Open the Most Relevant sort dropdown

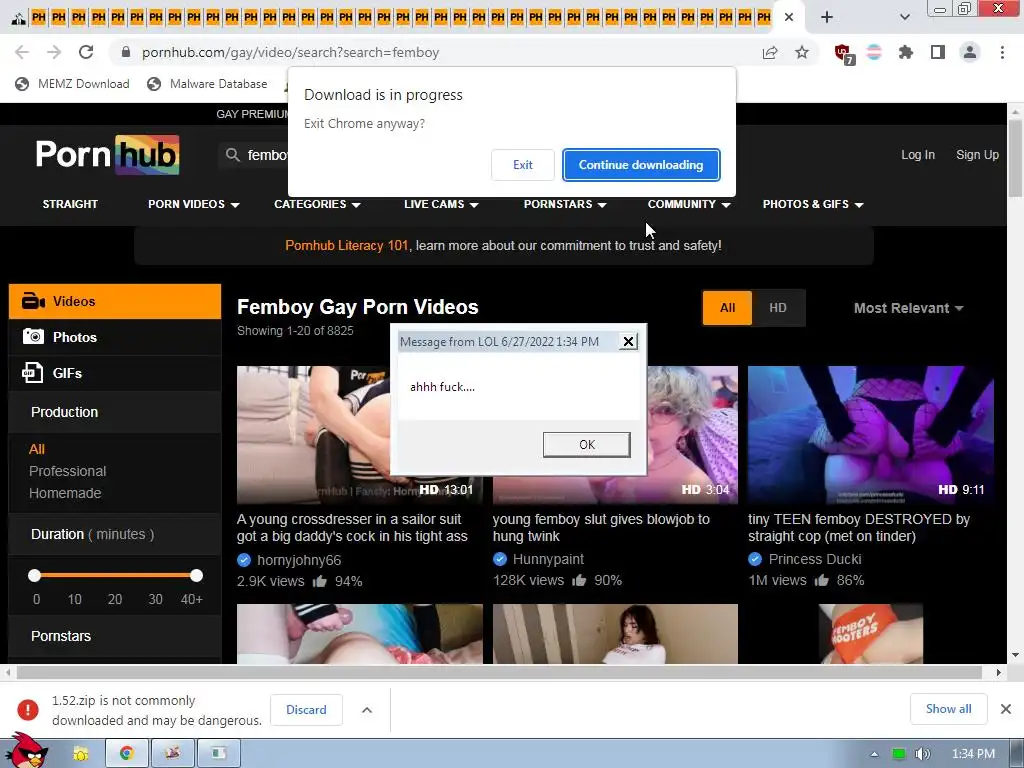pos(908,308)
